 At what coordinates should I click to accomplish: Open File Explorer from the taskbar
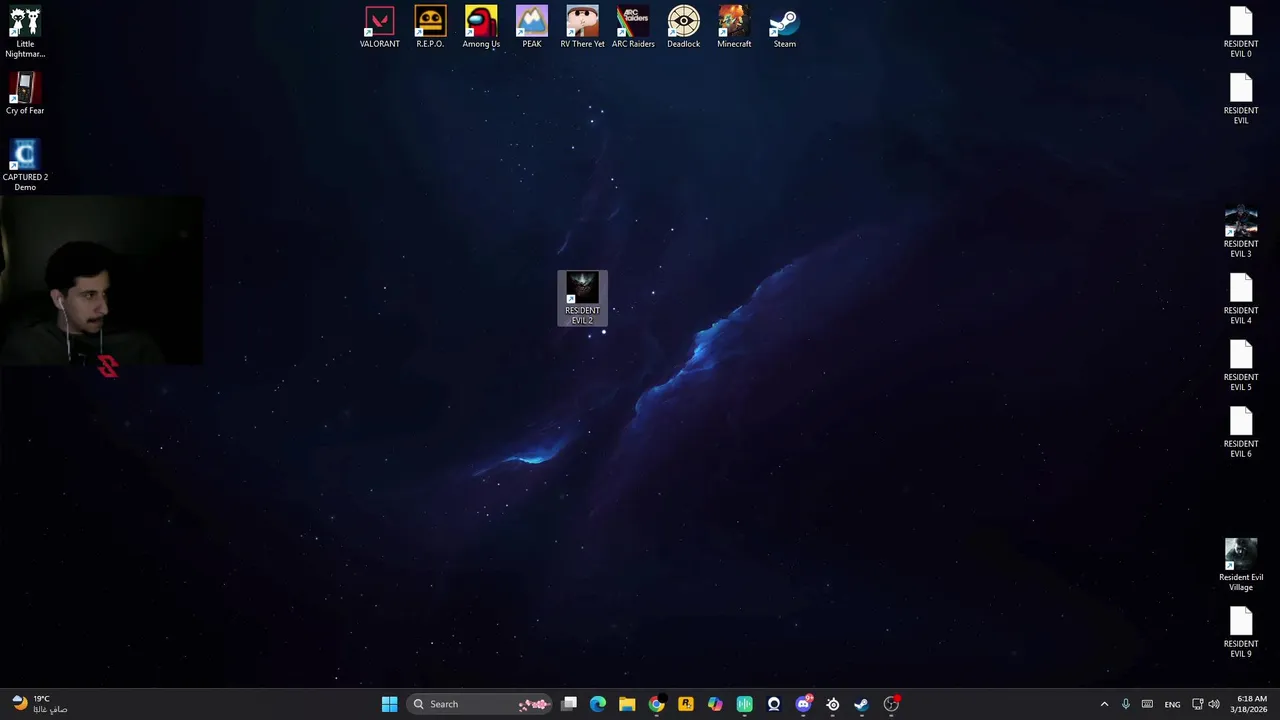[x=627, y=704]
